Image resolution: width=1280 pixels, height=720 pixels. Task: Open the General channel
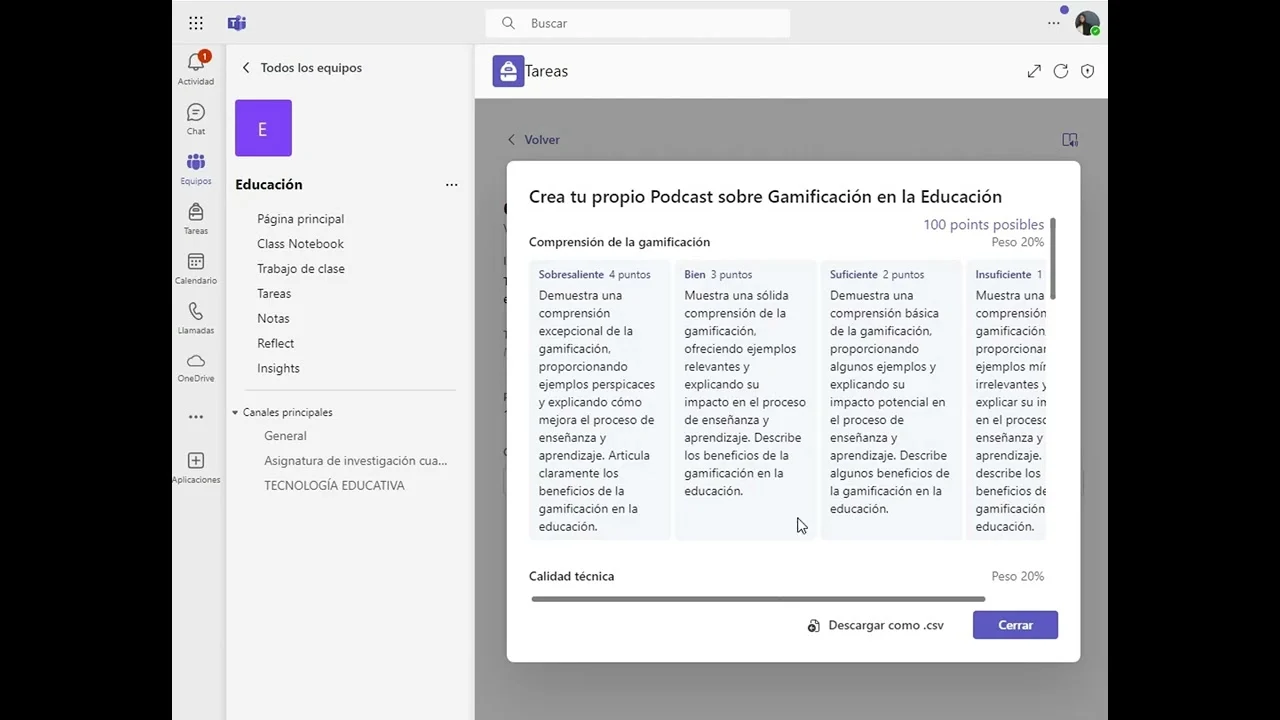click(285, 436)
